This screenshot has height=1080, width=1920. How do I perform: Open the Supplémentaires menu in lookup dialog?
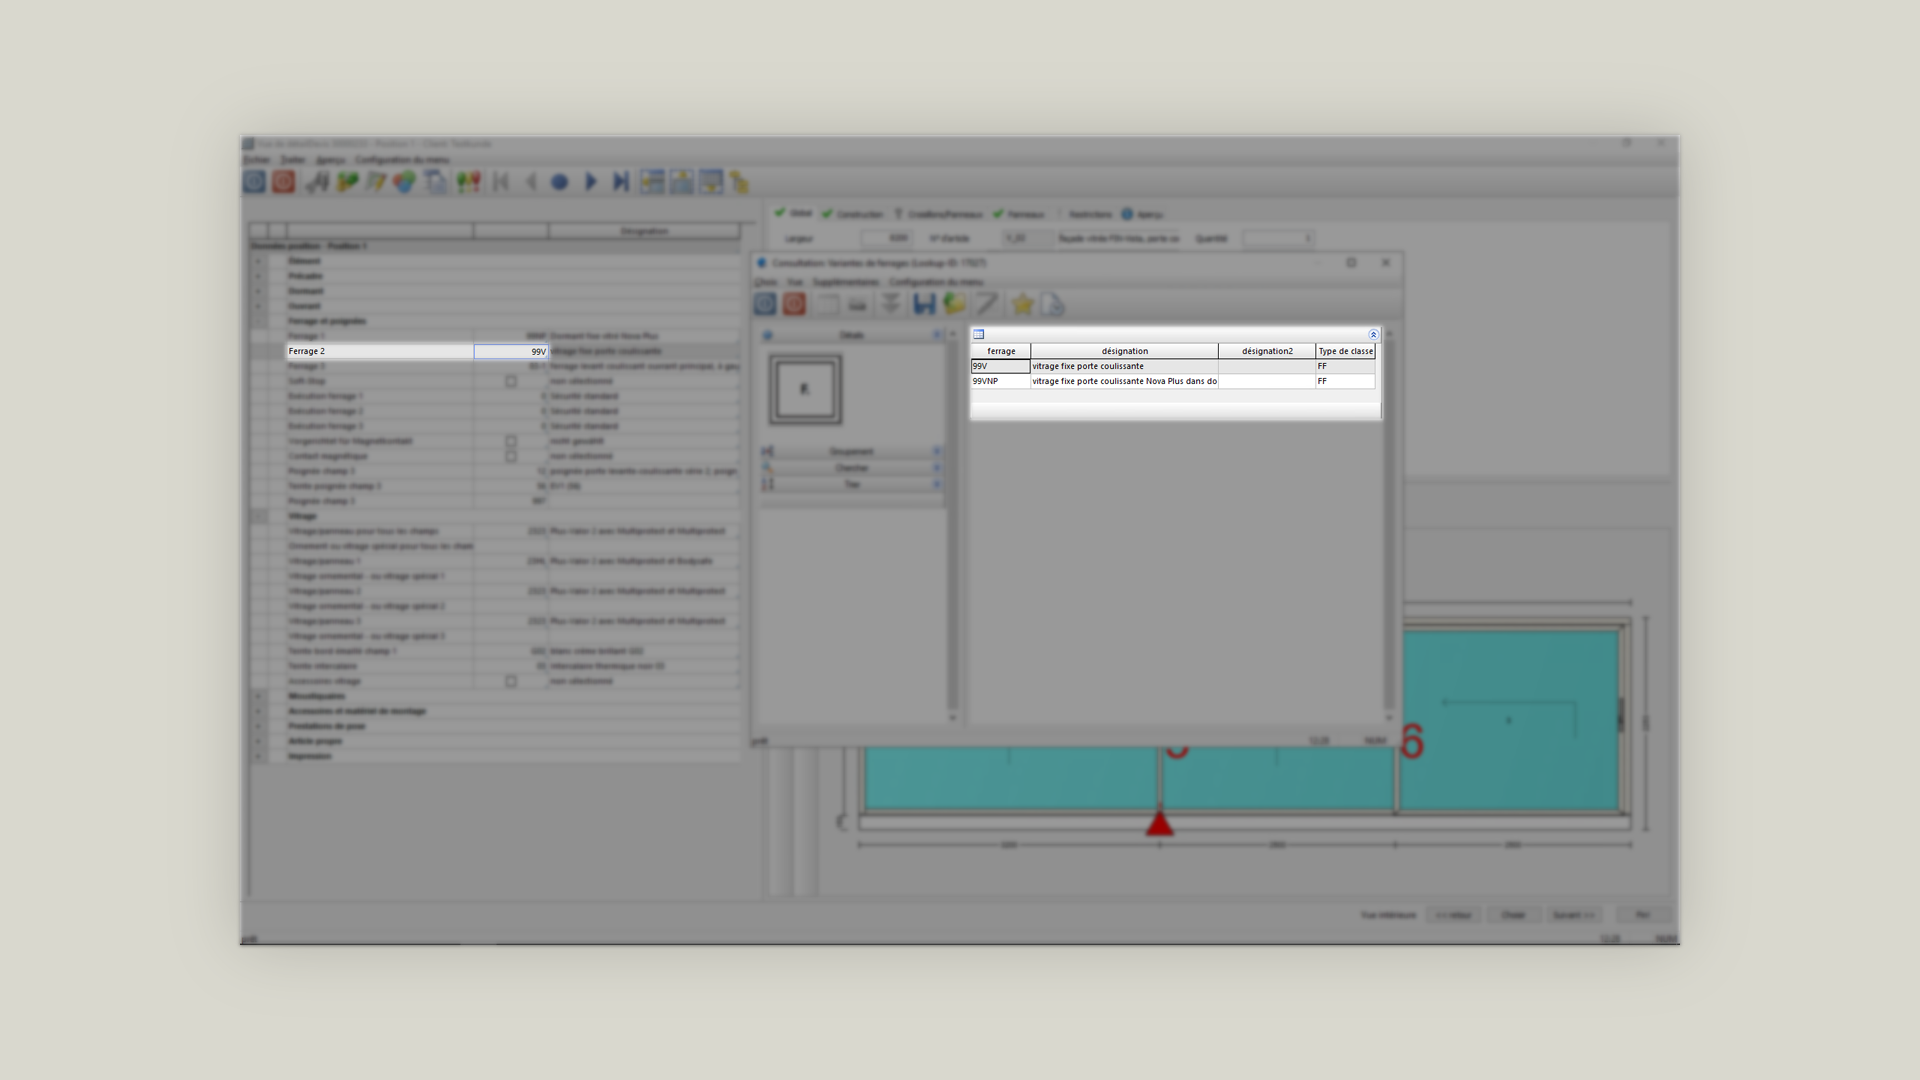coord(845,282)
